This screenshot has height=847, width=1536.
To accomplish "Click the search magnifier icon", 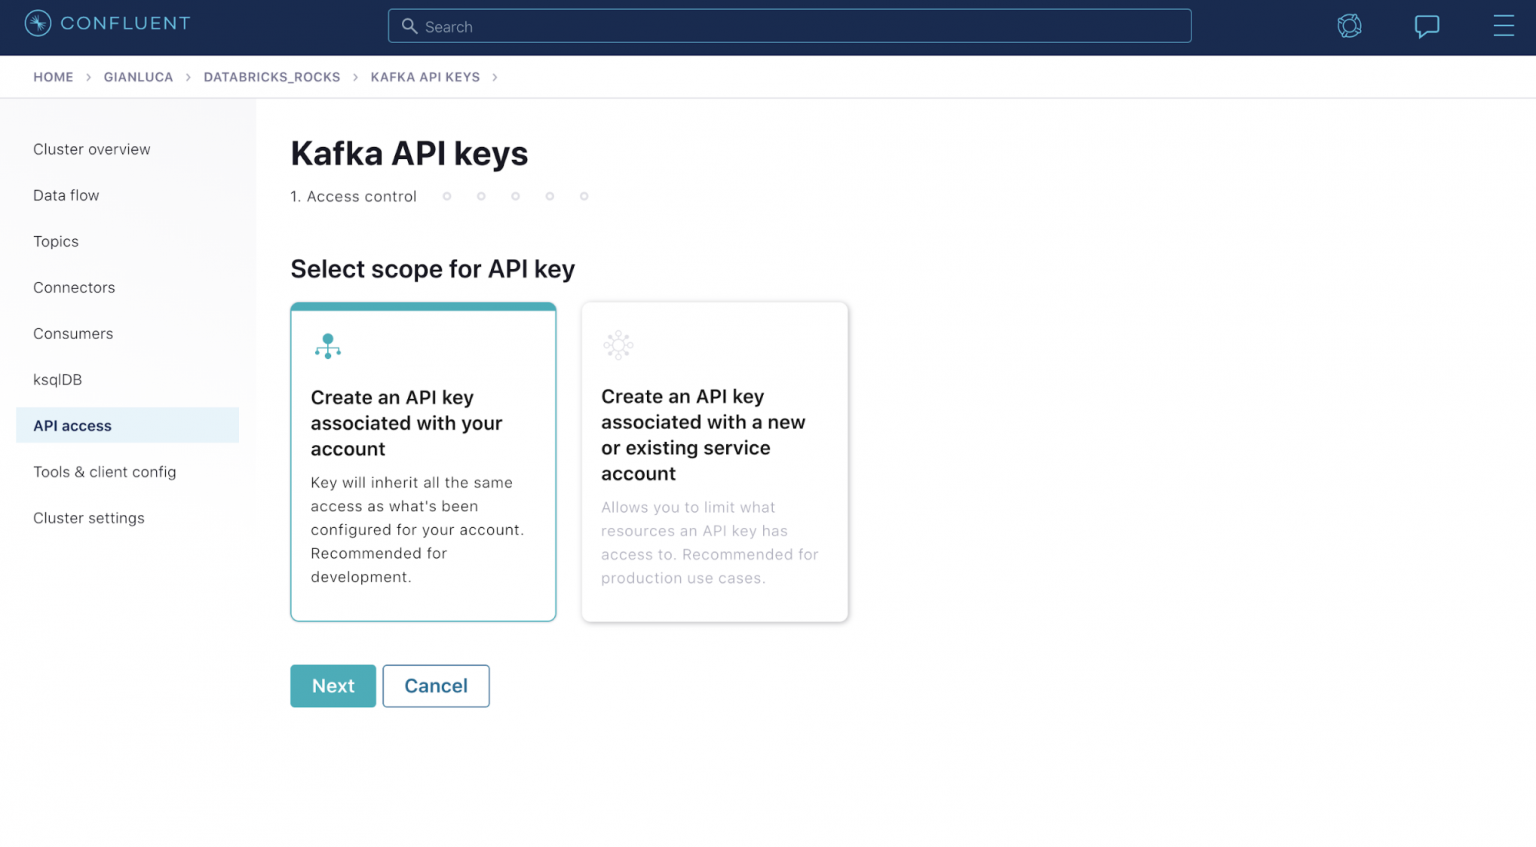I will [409, 26].
